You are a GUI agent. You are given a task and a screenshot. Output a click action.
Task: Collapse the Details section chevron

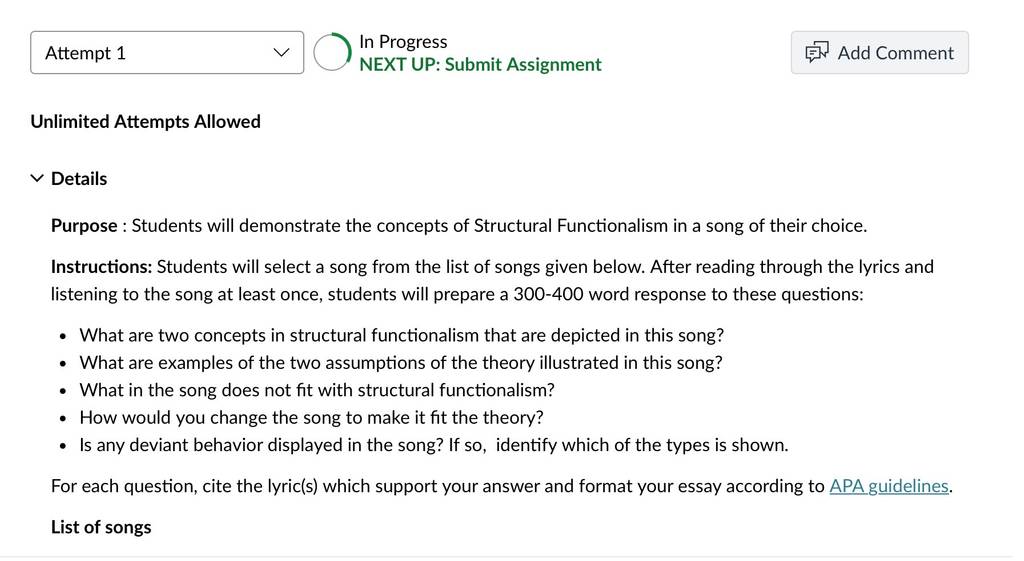point(37,178)
